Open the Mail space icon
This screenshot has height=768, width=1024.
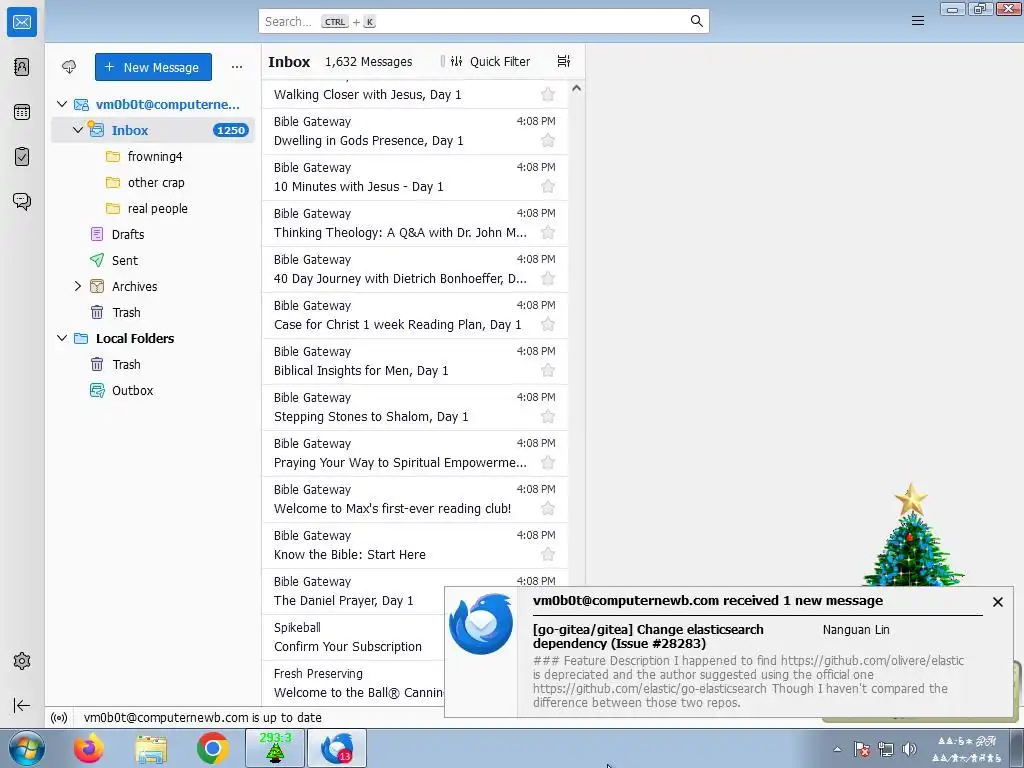pyautogui.click(x=22, y=22)
